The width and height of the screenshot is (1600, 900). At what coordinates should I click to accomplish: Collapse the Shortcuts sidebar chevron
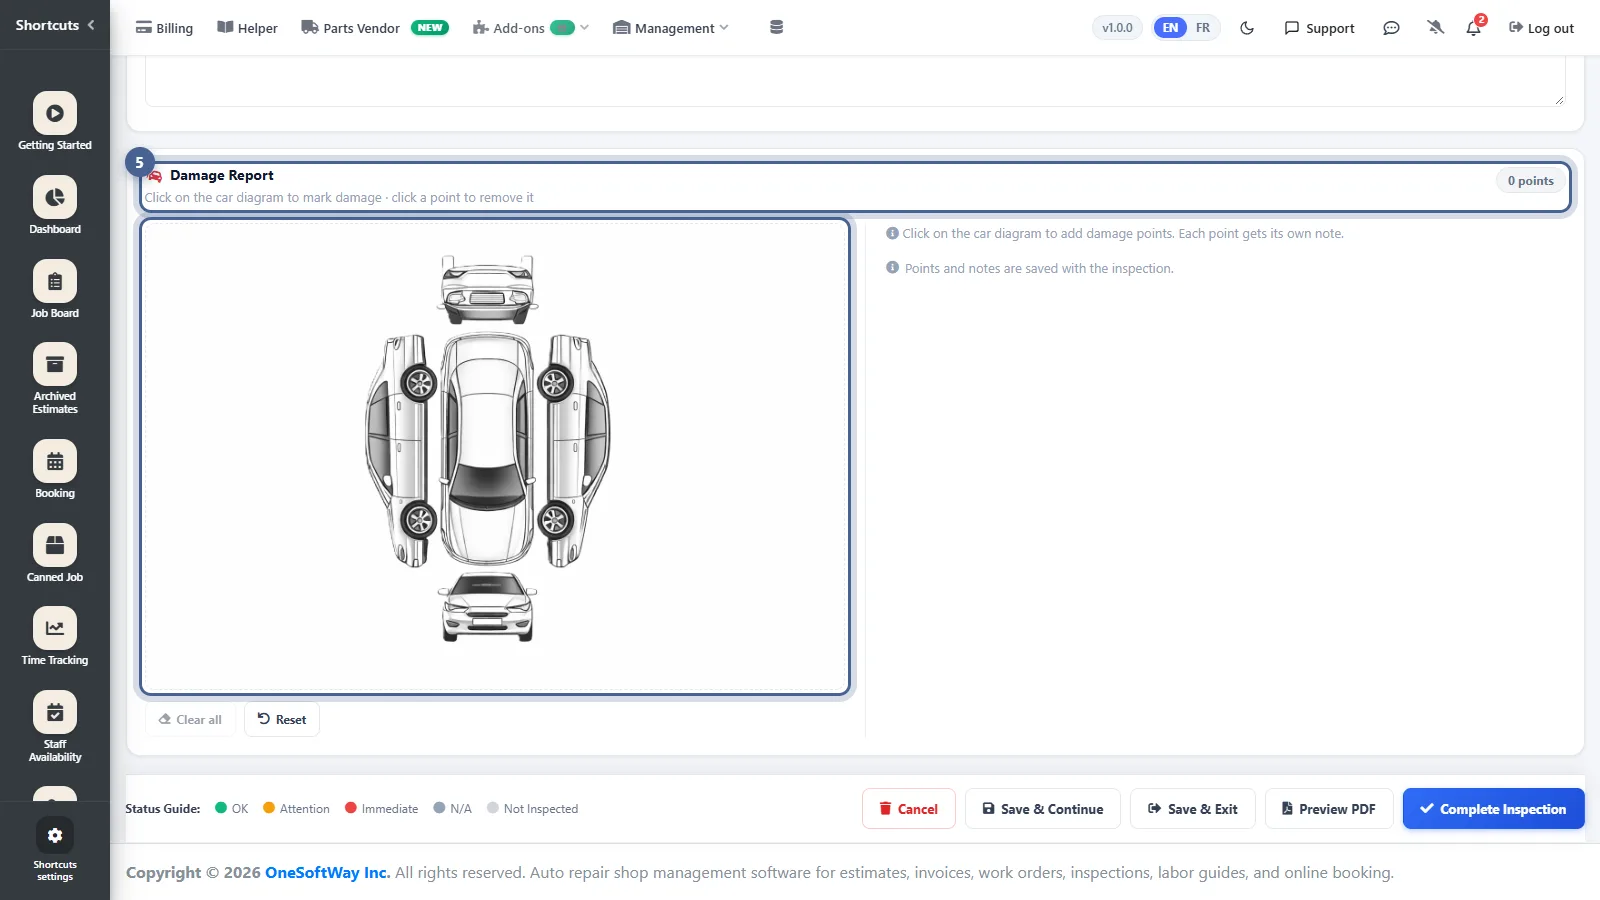(91, 25)
